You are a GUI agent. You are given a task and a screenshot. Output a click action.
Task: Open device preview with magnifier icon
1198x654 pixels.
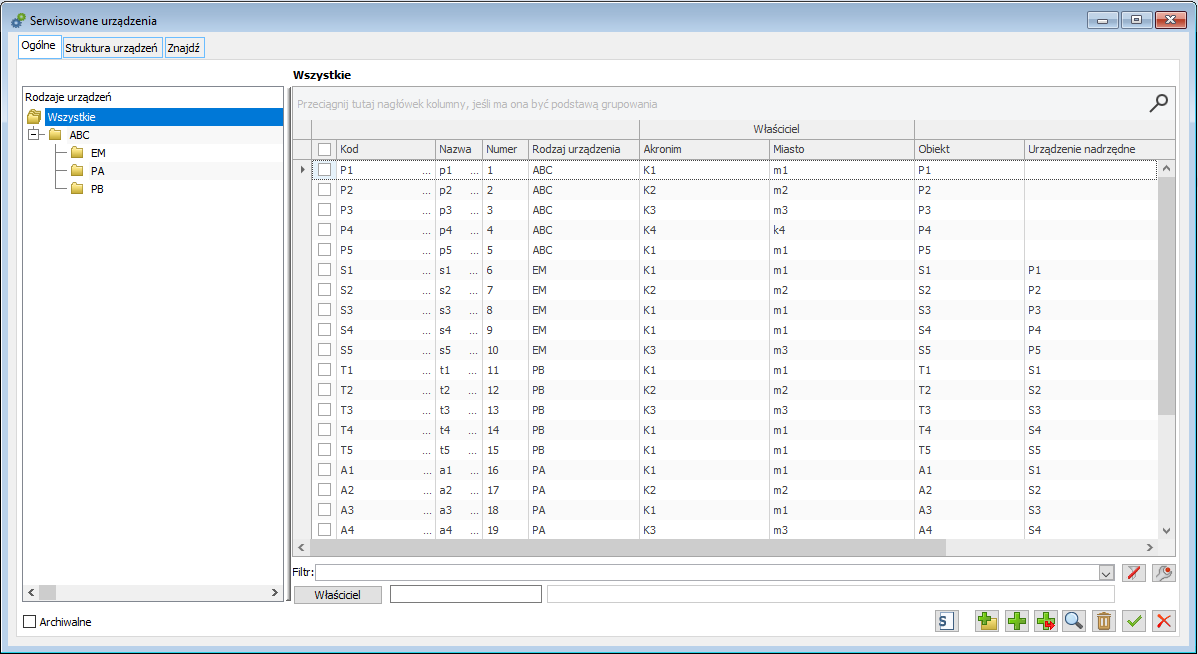pos(1074,621)
